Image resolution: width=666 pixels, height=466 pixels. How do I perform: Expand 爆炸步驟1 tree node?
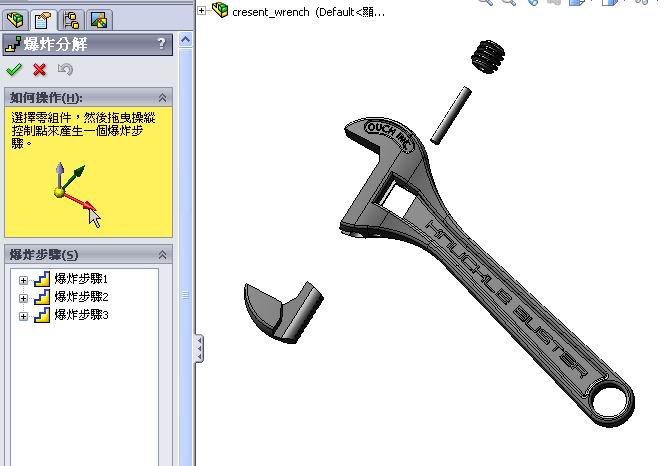(x=23, y=280)
